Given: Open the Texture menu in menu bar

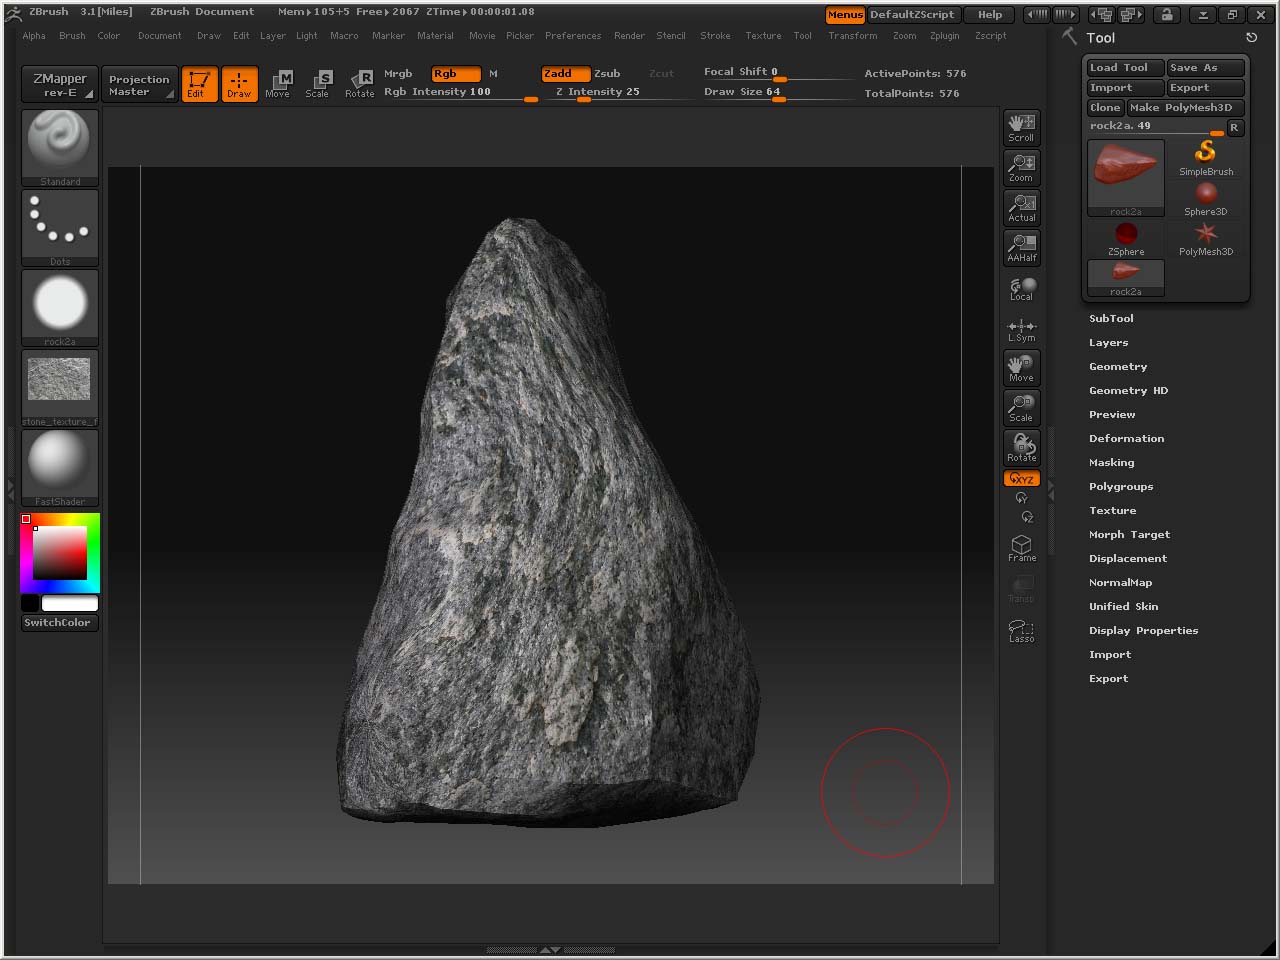Looking at the screenshot, I should coord(763,36).
